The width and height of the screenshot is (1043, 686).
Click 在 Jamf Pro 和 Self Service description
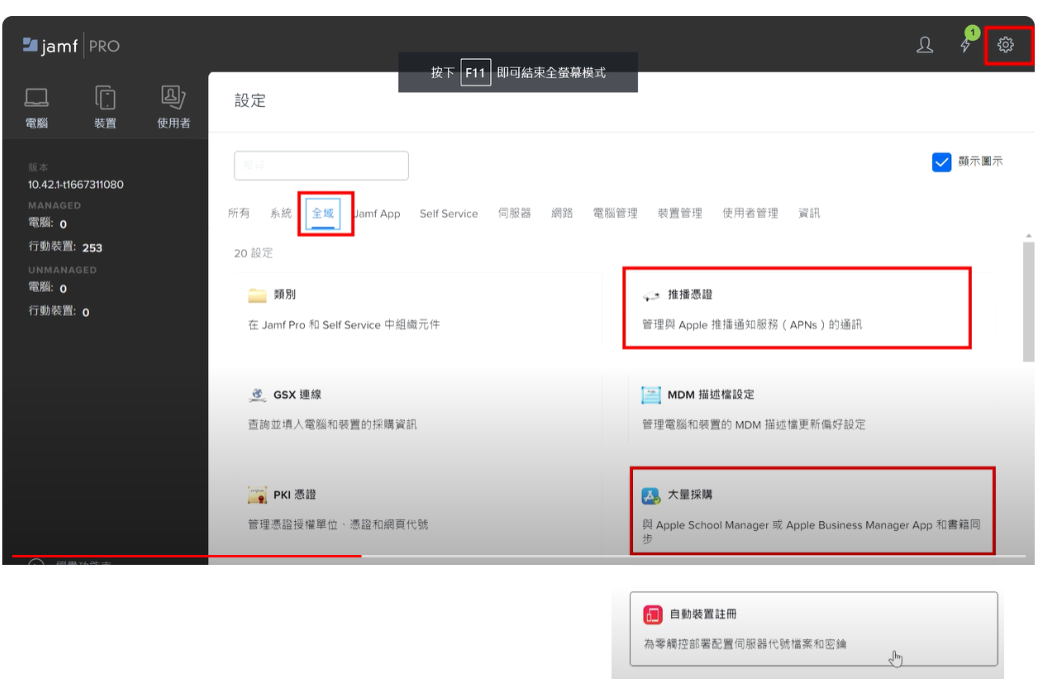[344, 325]
